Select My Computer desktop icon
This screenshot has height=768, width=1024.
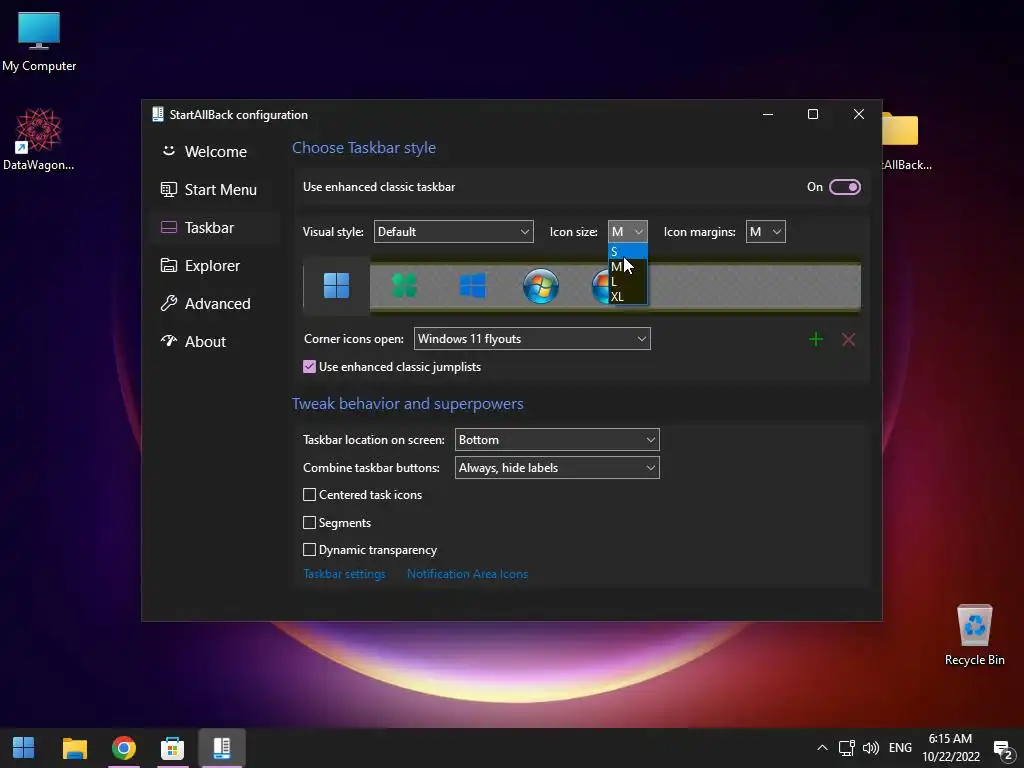click(39, 41)
